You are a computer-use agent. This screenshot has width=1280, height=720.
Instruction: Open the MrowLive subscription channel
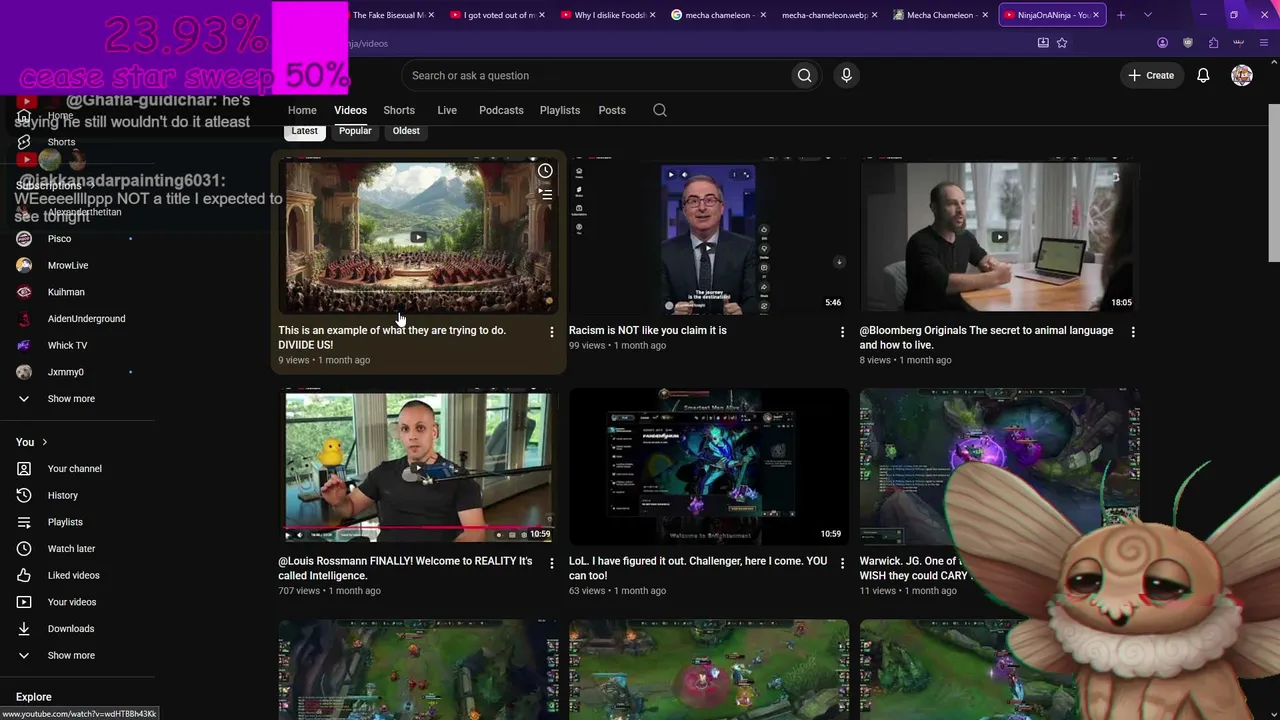pos(68,266)
